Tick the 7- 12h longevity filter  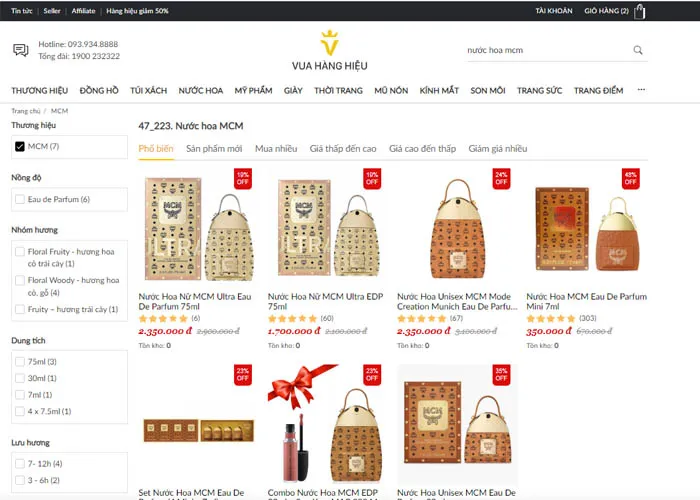point(20,463)
